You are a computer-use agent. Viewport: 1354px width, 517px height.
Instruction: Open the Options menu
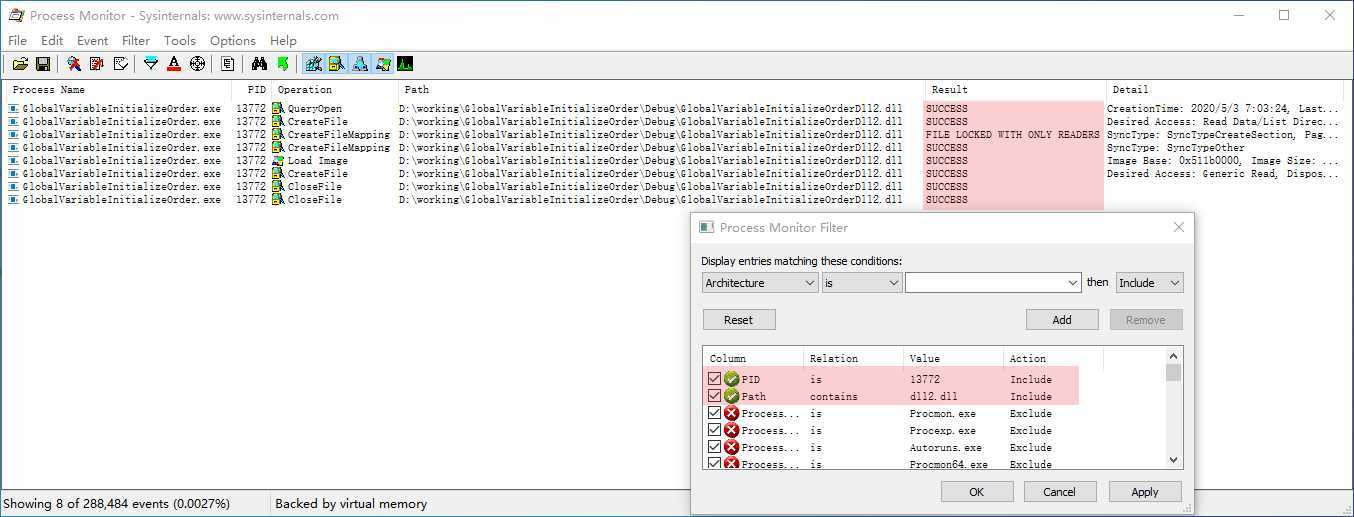232,41
